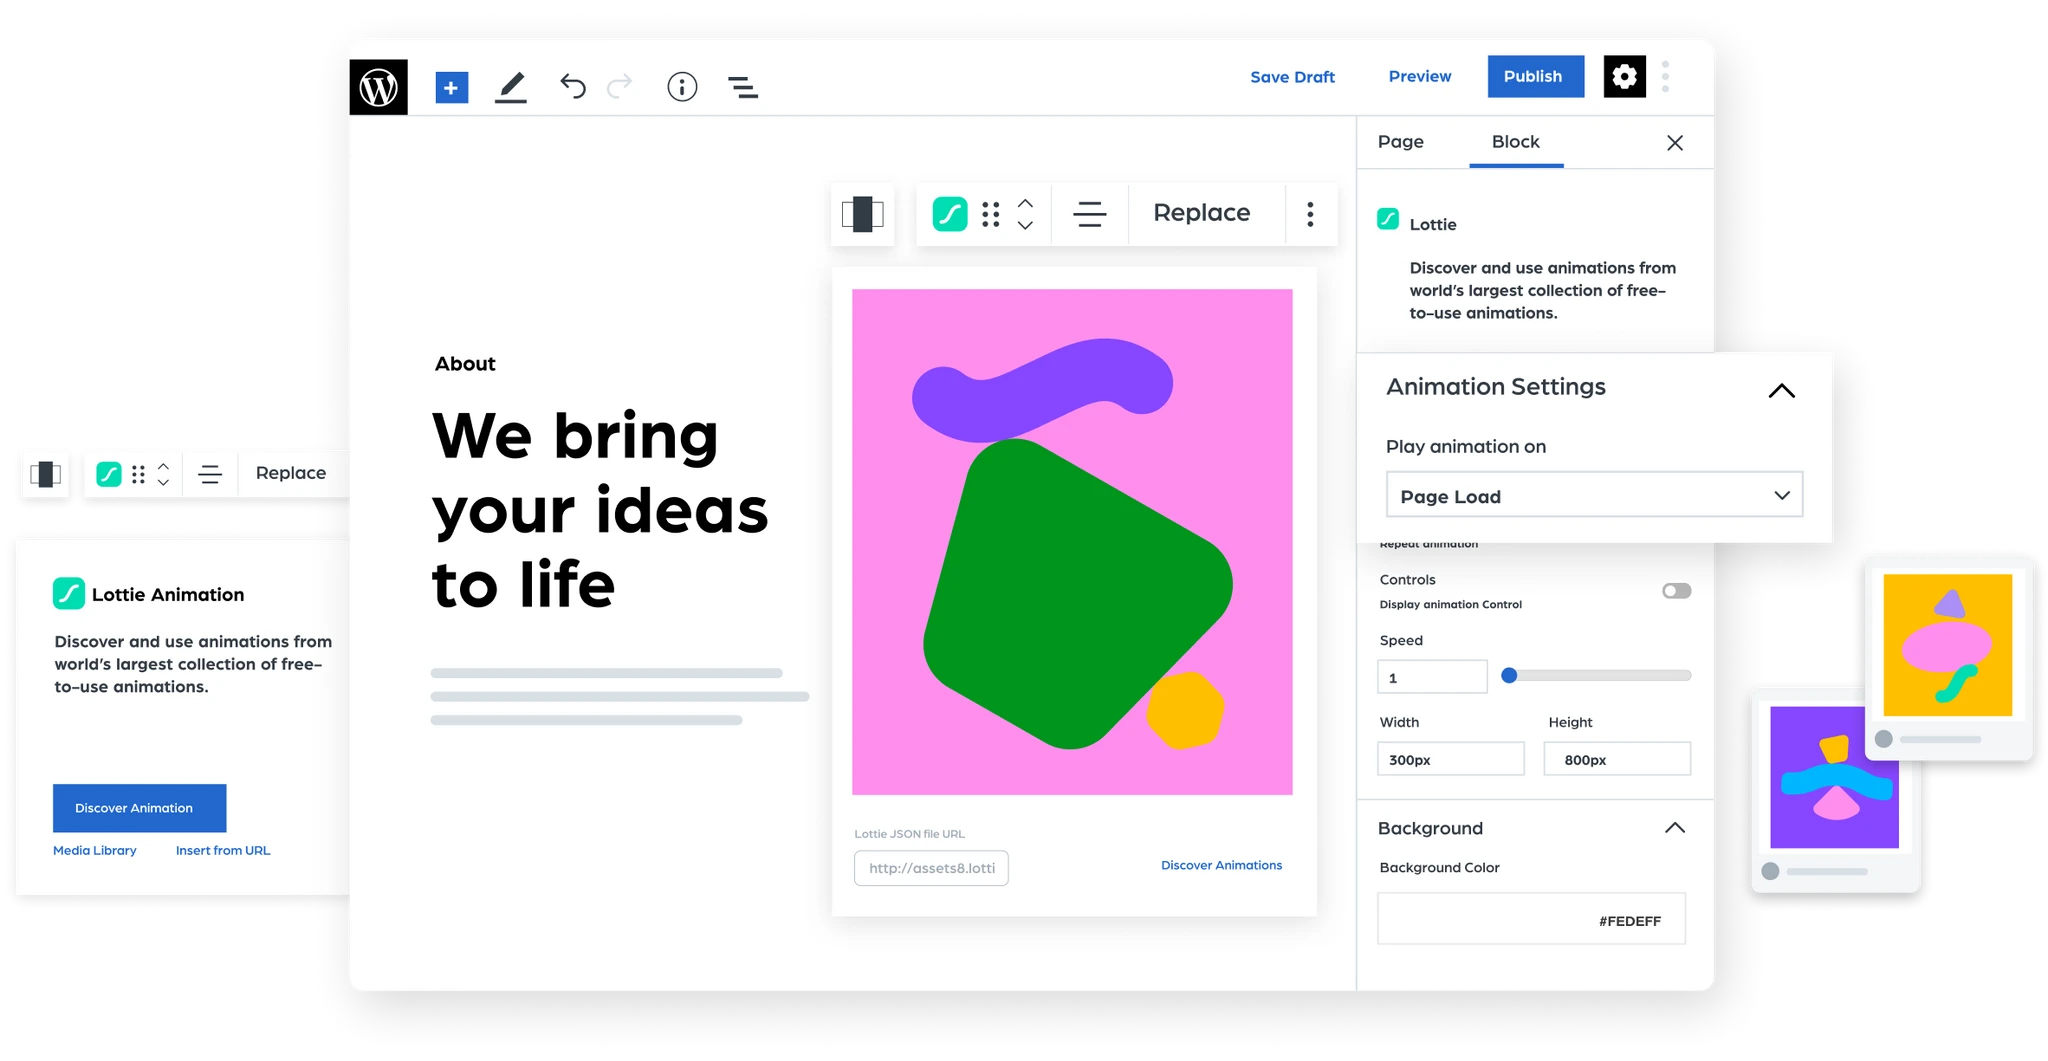
Task: Click the WordPress logo icon
Action: point(378,87)
